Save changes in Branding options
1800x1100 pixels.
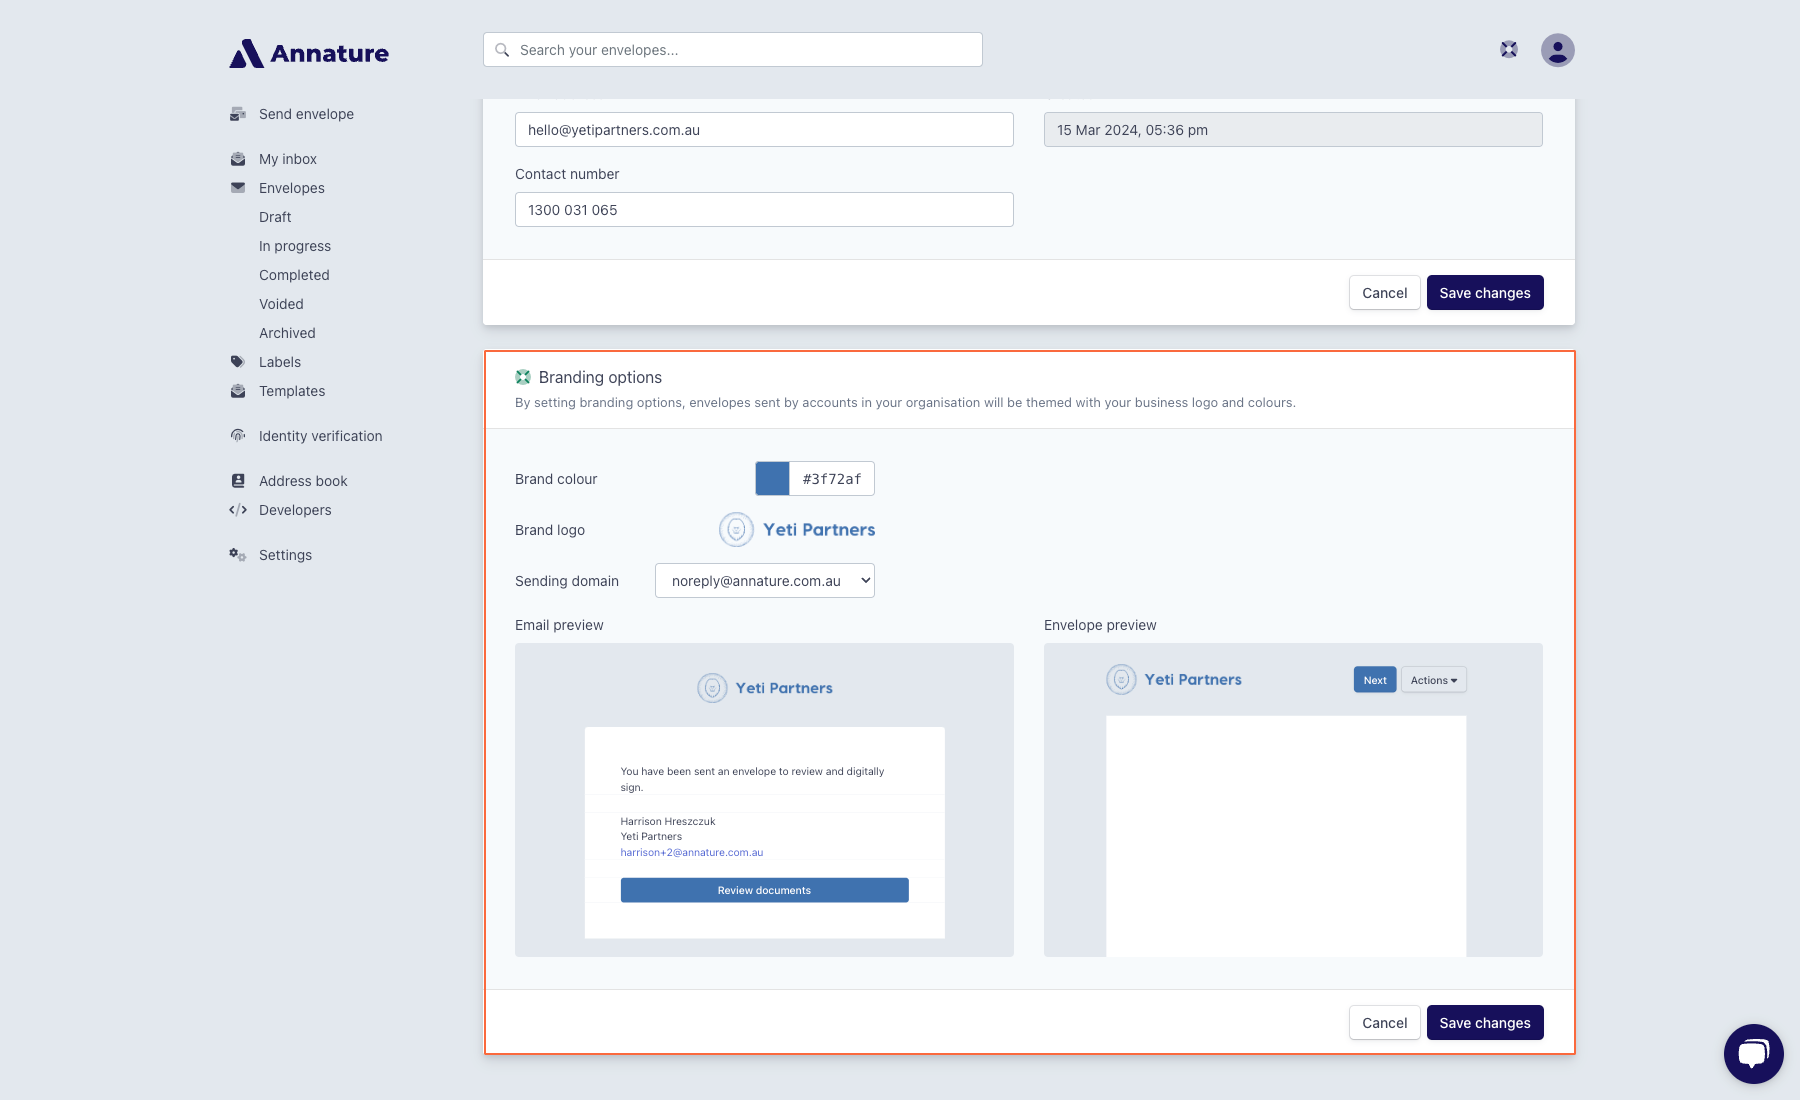click(1484, 1023)
